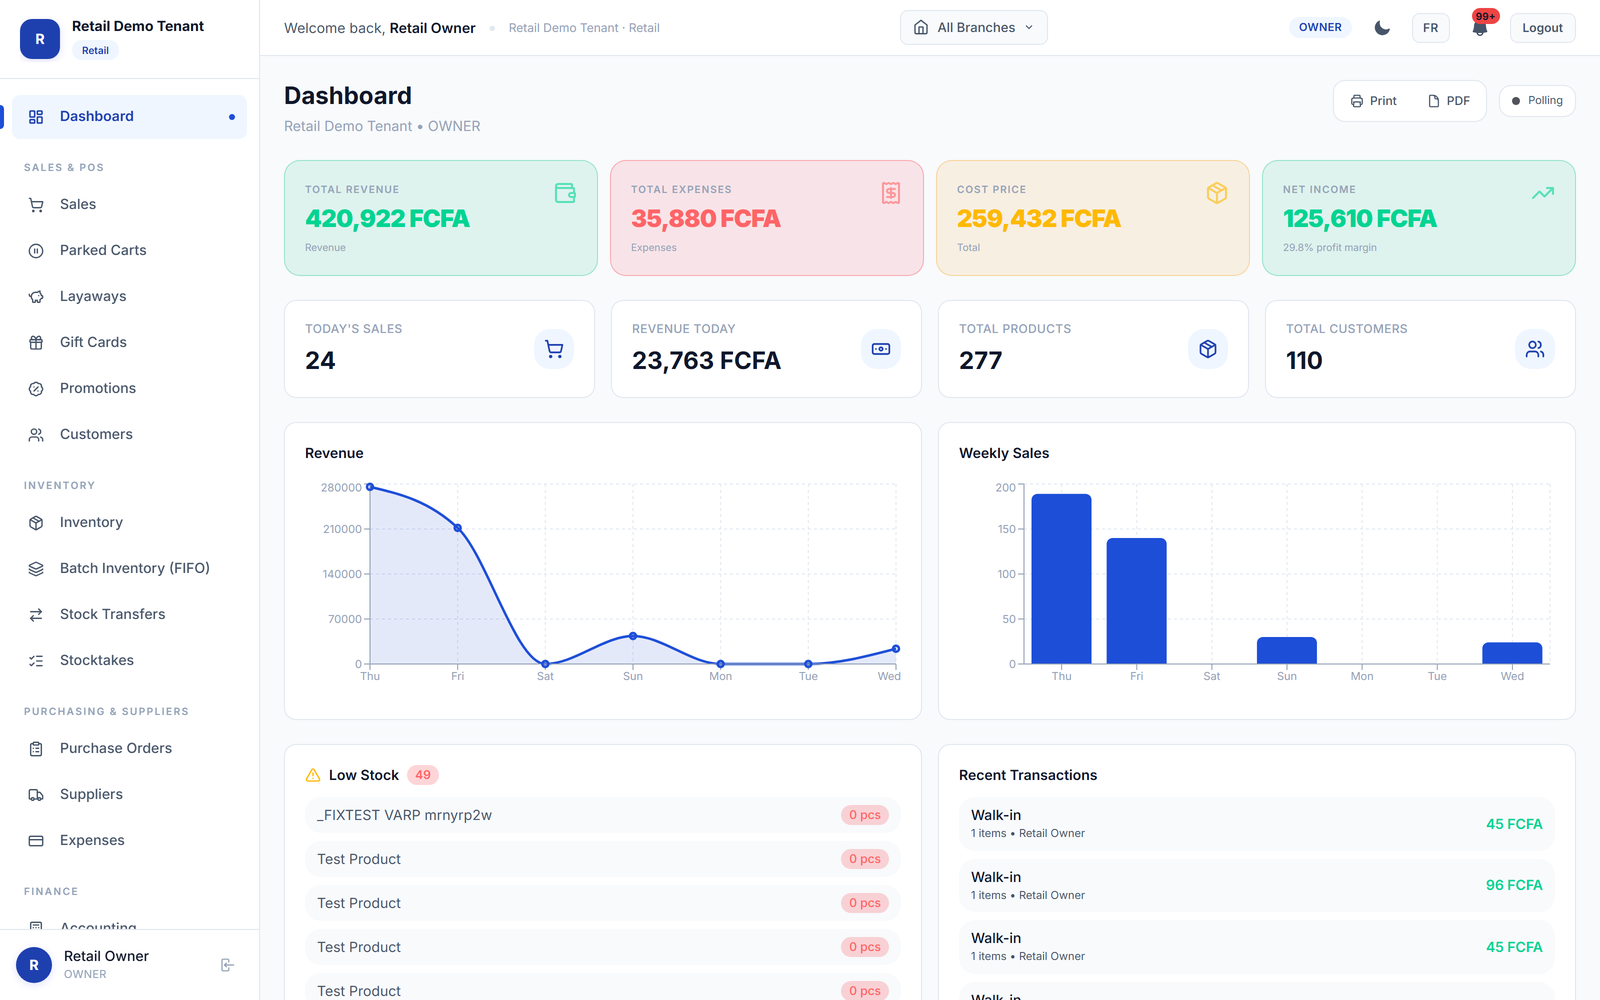Open the All Branches dropdown
Image resolution: width=1600 pixels, height=1000 pixels.
coord(974,28)
